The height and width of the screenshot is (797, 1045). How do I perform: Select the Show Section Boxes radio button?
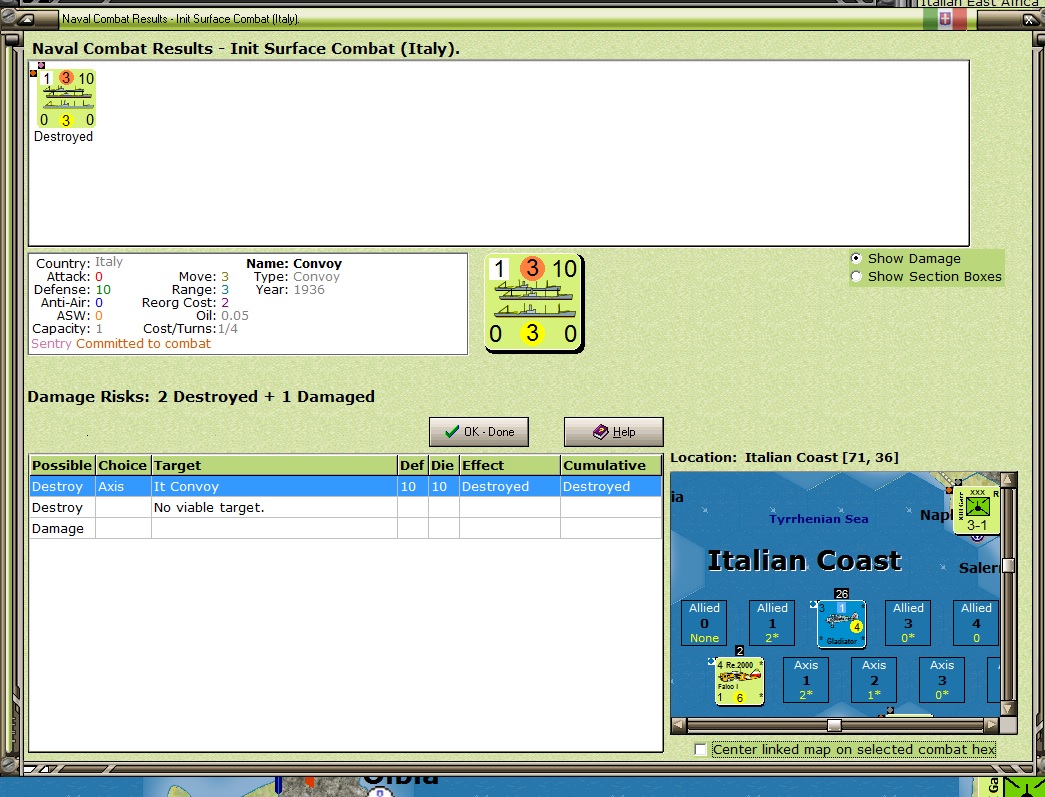(856, 277)
